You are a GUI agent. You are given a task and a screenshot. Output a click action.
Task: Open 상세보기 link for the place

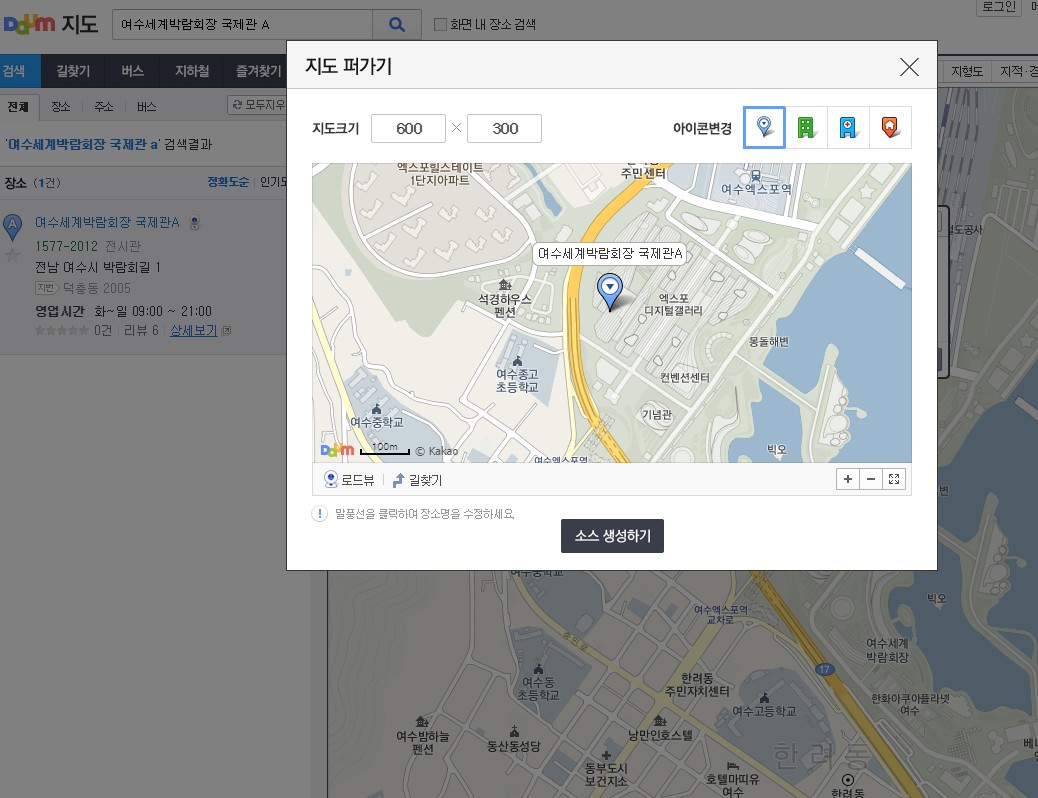[x=194, y=330]
